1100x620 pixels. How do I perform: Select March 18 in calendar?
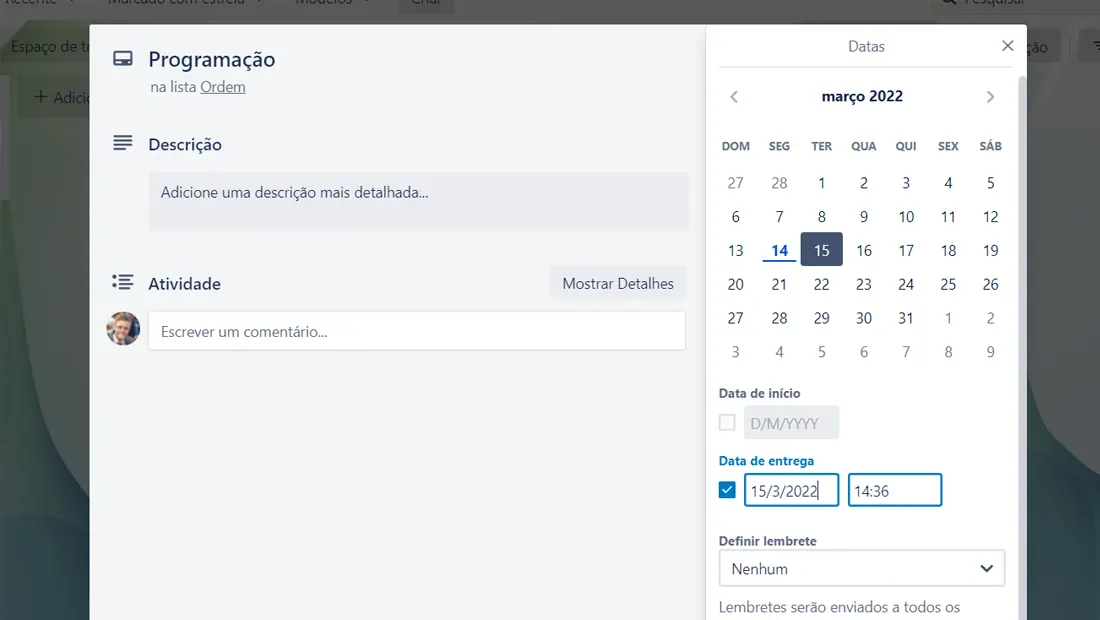(x=948, y=250)
